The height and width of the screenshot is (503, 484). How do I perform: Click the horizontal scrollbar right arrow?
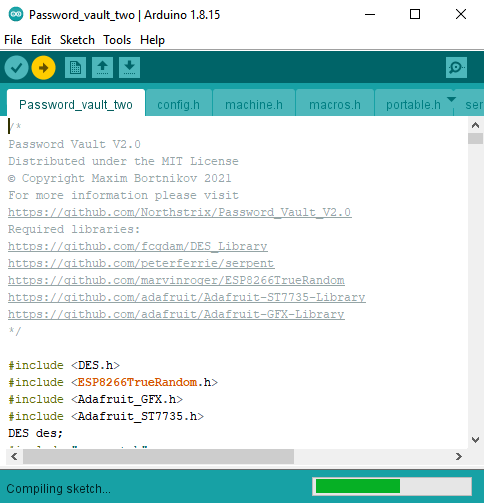pyautogui.click(x=459, y=456)
